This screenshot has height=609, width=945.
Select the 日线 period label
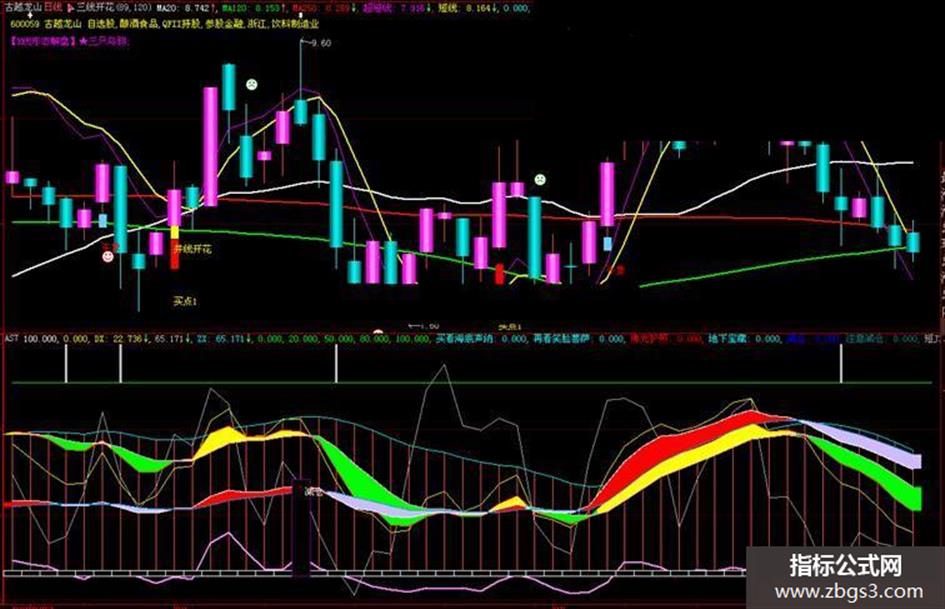coord(54,8)
